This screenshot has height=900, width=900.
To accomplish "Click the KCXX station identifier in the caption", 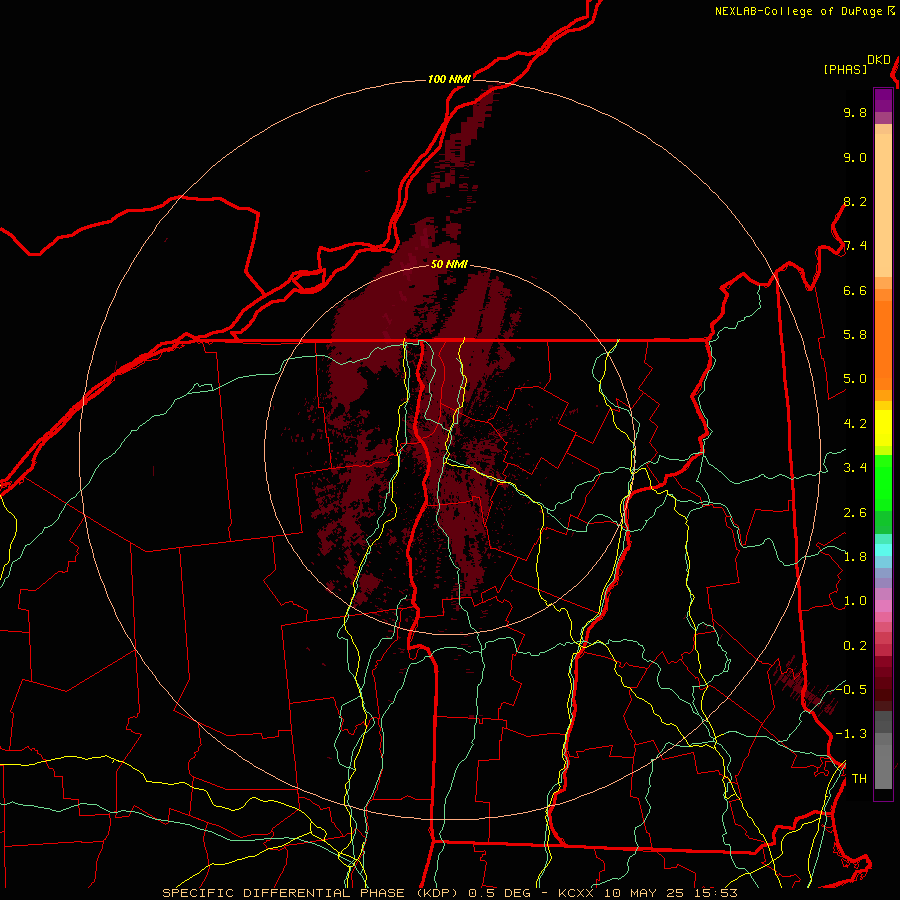I will 576,893.
